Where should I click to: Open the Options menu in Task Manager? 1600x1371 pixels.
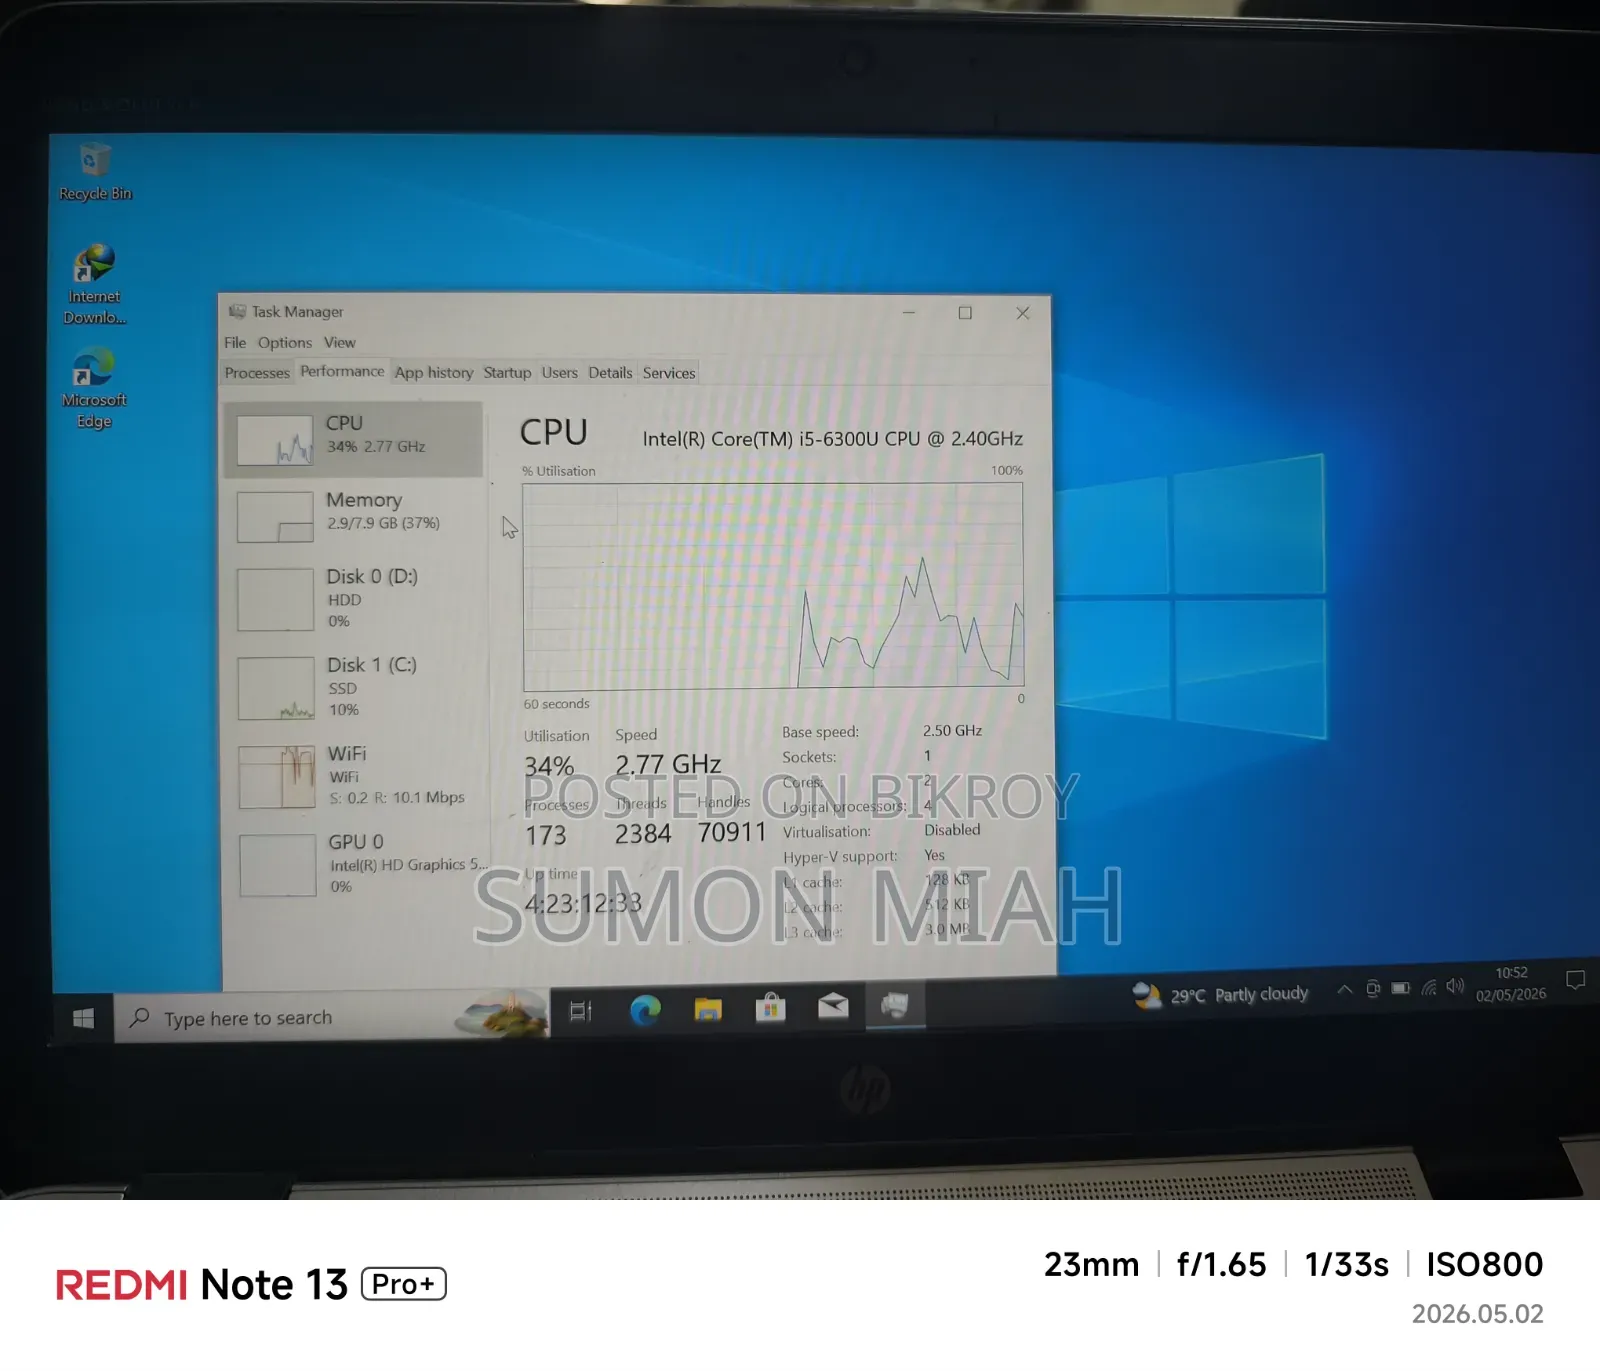(x=285, y=343)
